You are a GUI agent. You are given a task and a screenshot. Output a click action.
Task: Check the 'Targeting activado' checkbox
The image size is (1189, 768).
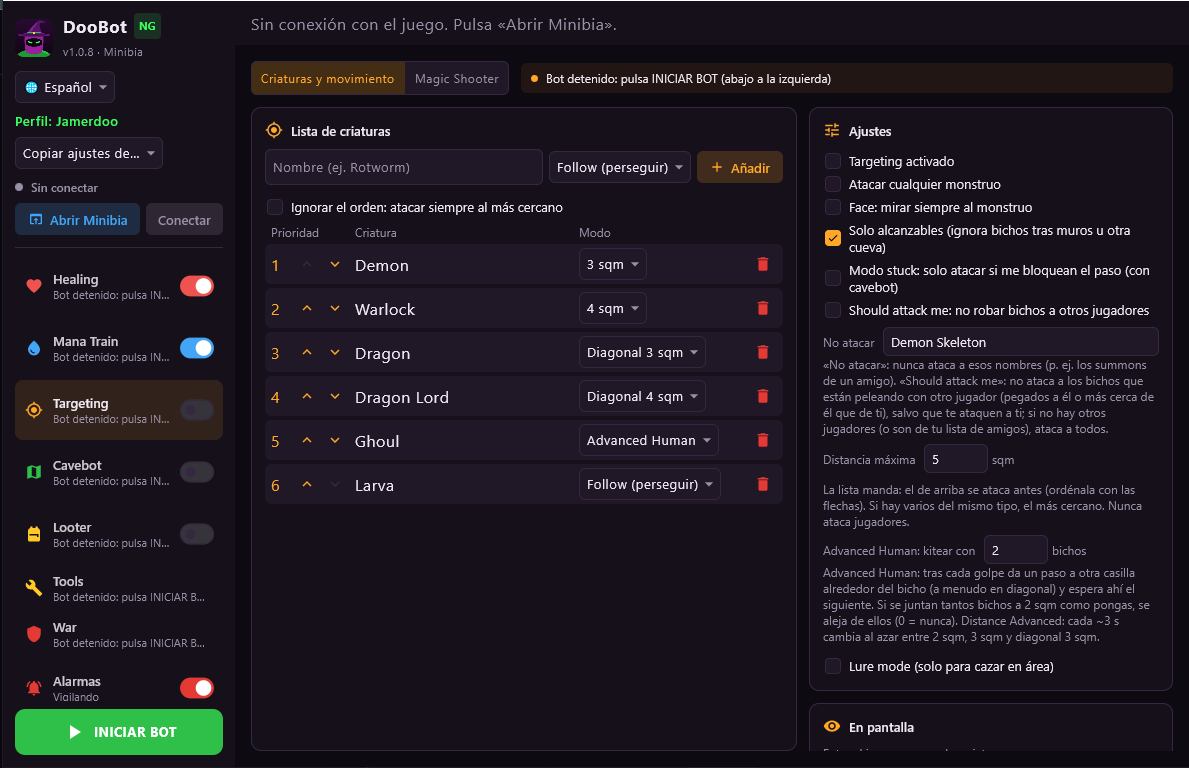pyautogui.click(x=833, y=161)
